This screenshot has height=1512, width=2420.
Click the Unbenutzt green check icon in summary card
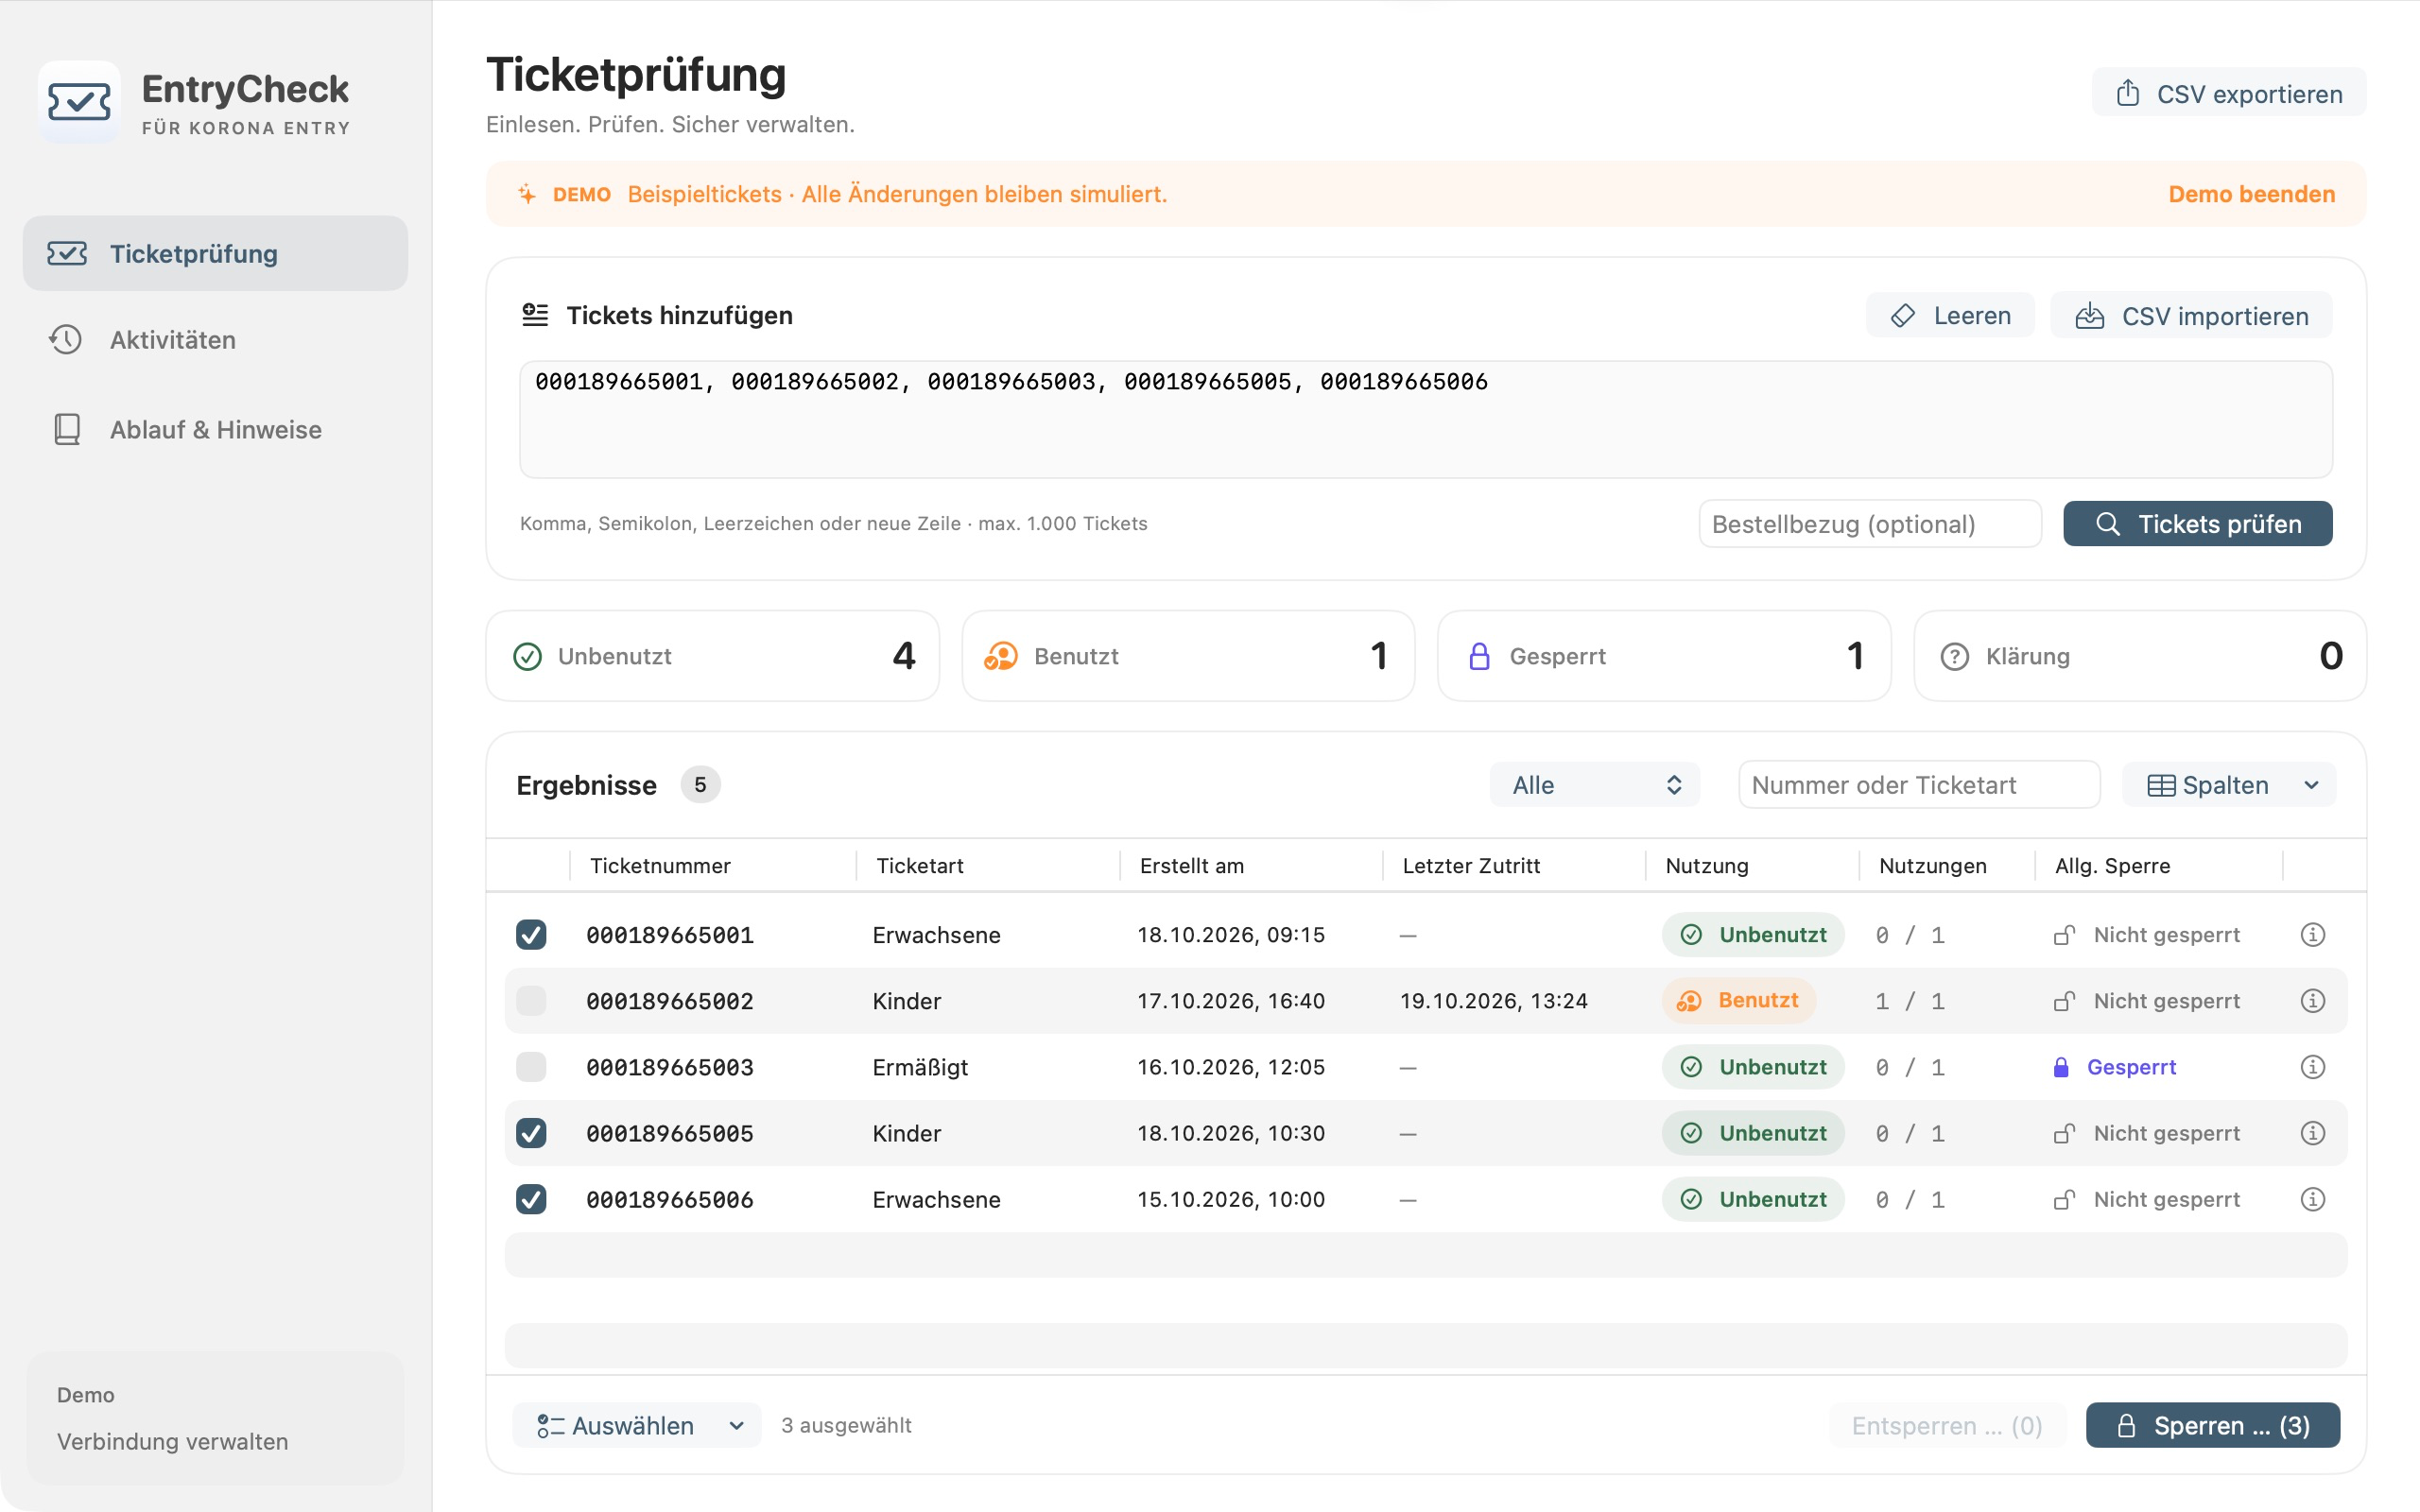(x=527, y=657)
